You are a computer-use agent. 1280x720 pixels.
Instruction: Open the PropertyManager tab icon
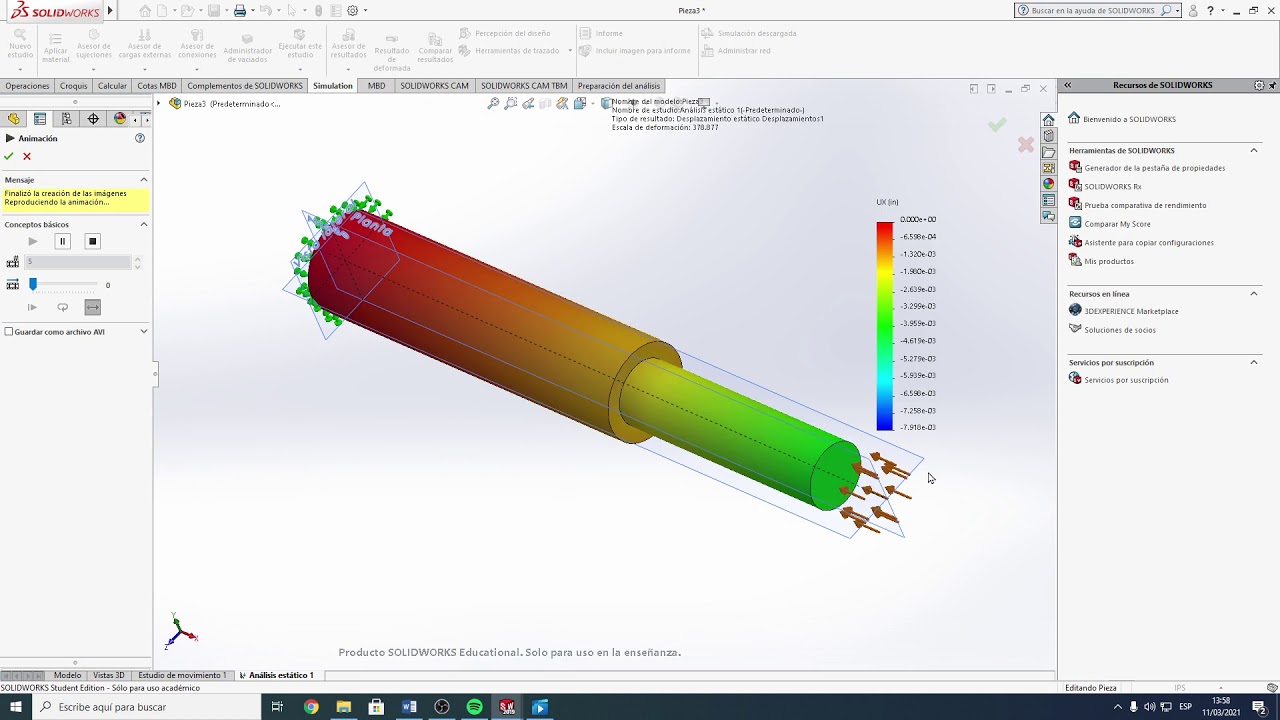[x=40, y=119]
